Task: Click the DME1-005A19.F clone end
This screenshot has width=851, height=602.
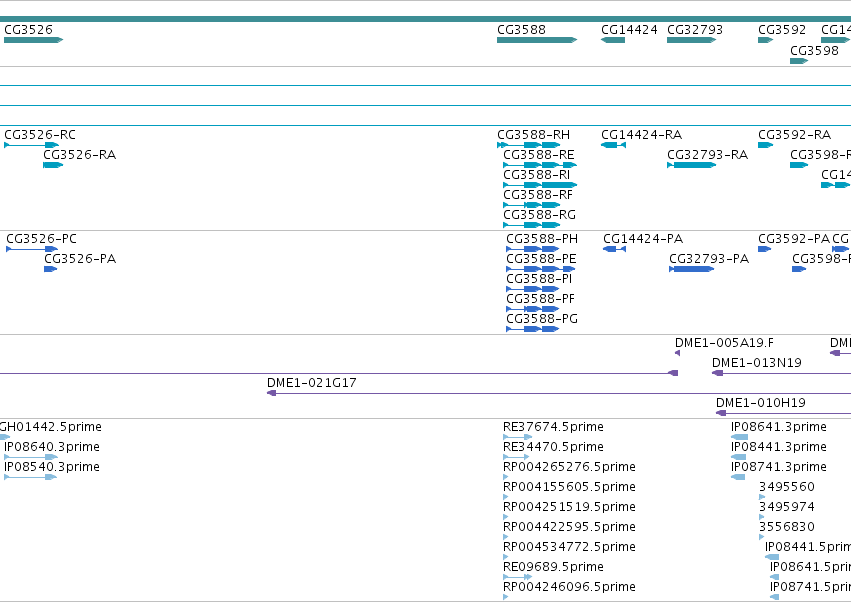Action: [677, 353]
